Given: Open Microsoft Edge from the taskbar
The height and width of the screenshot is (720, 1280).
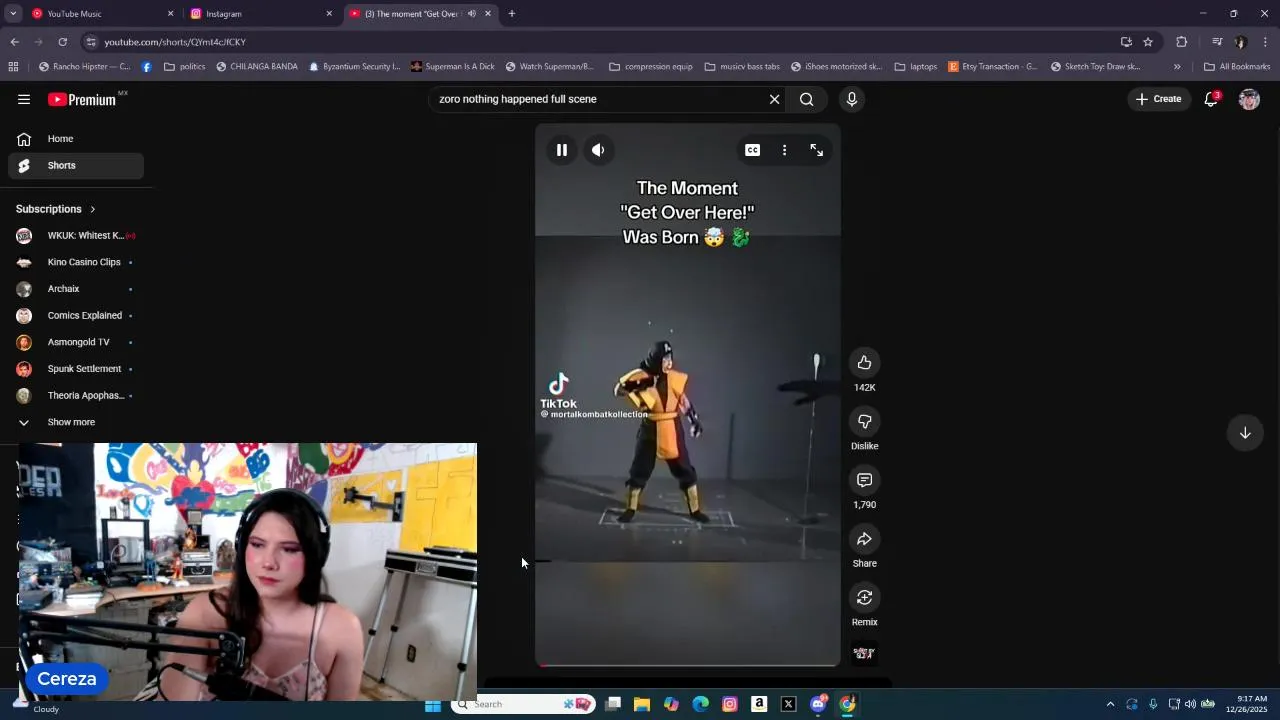Looking at the screenshot, I should coord(700,704).
